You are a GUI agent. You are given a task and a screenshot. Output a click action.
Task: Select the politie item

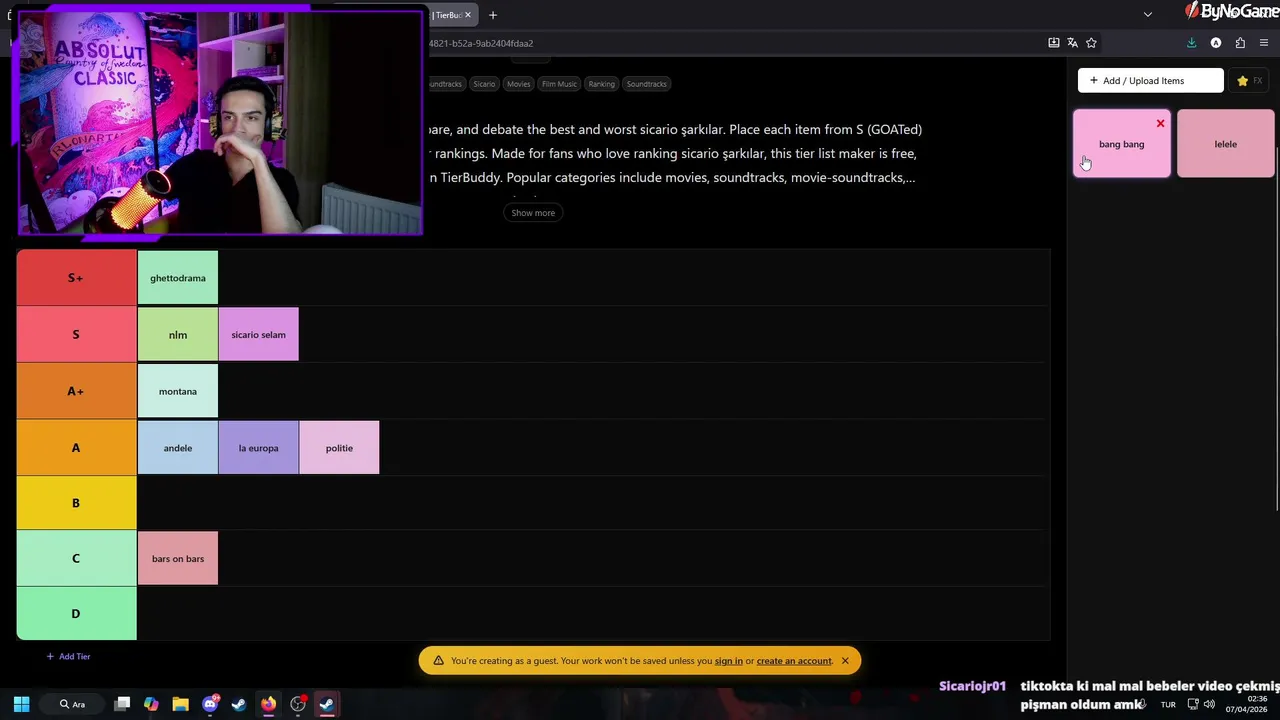point(339,448)
